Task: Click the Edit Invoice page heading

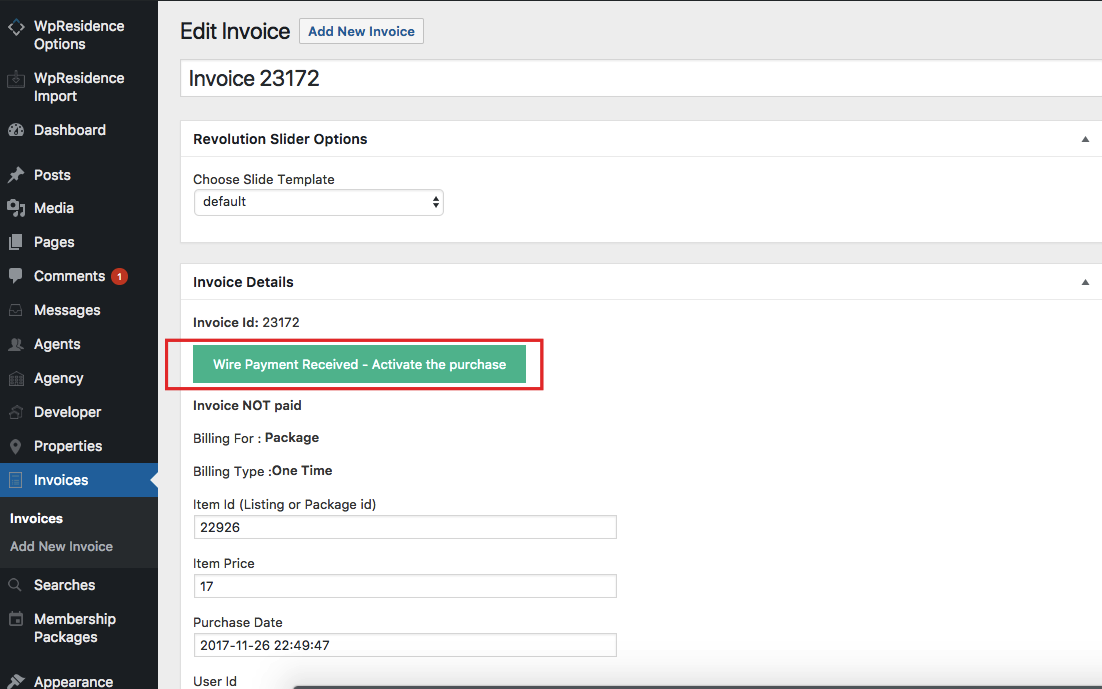Action: click(235, 31)
